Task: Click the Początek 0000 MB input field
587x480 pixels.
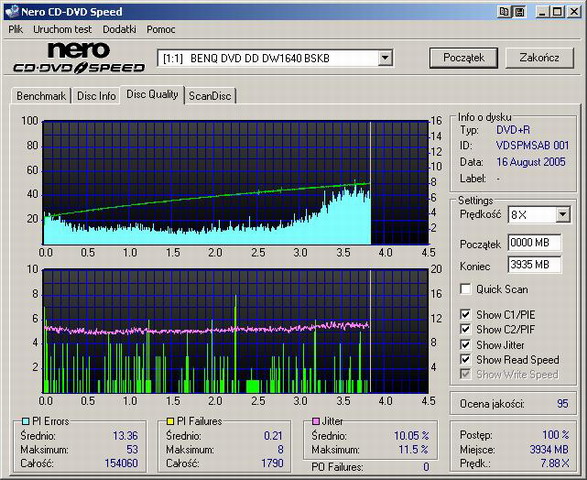Action: click(534, 243)
